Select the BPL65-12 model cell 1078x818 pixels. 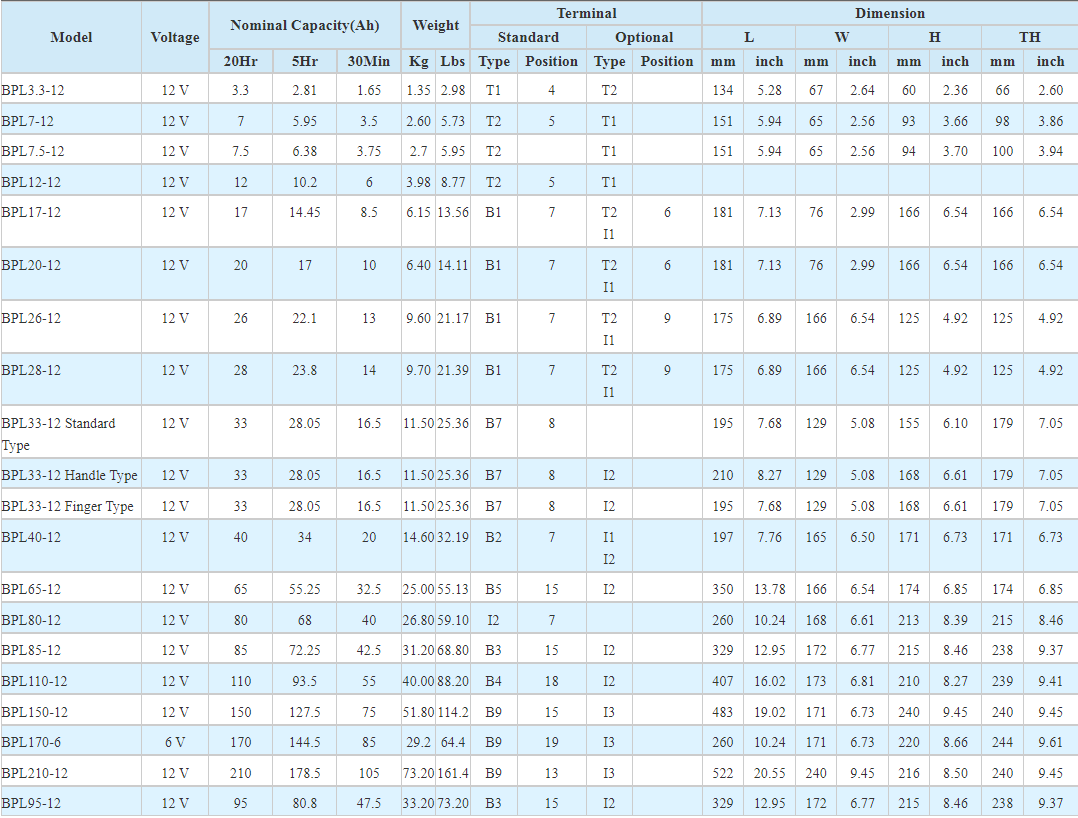point(31,589)
